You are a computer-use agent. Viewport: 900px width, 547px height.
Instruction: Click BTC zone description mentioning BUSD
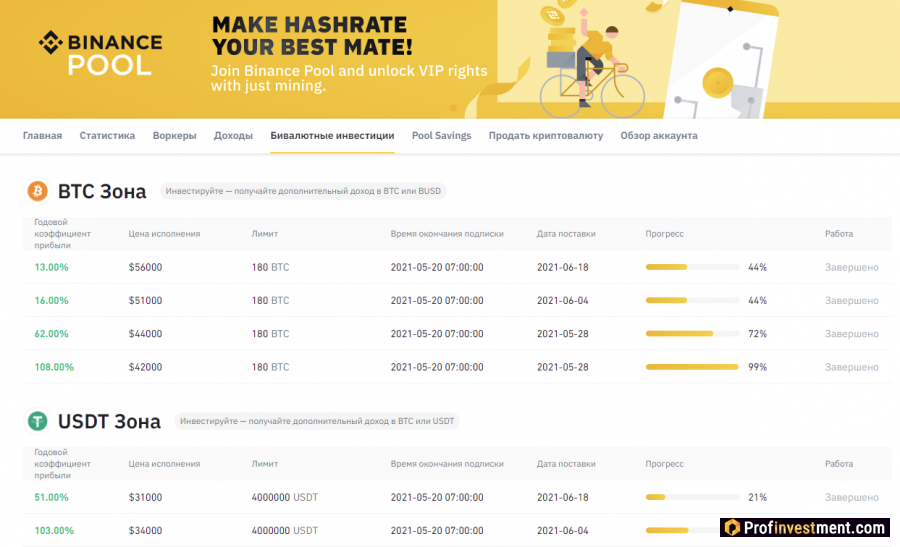pos(303,191)
